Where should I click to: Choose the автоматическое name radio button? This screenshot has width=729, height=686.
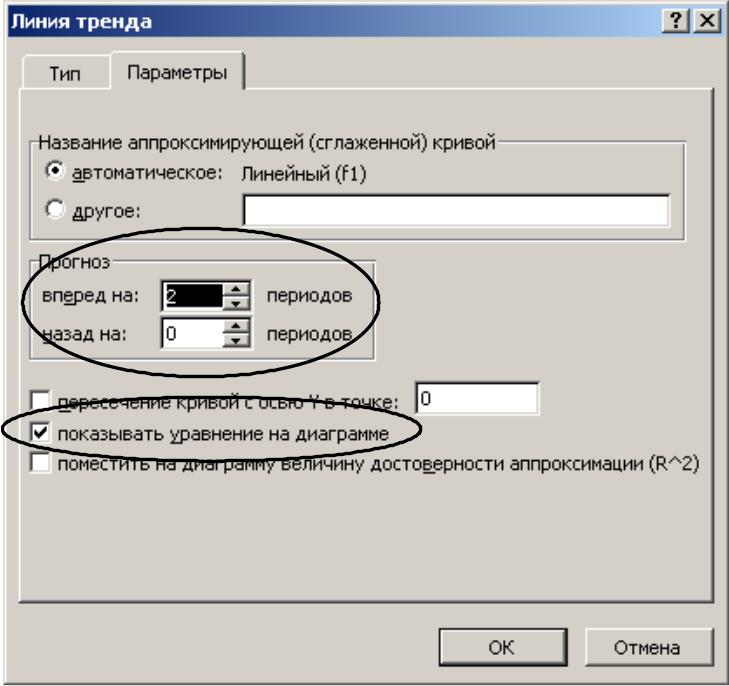pyautogui.click(x=55, y=172)
